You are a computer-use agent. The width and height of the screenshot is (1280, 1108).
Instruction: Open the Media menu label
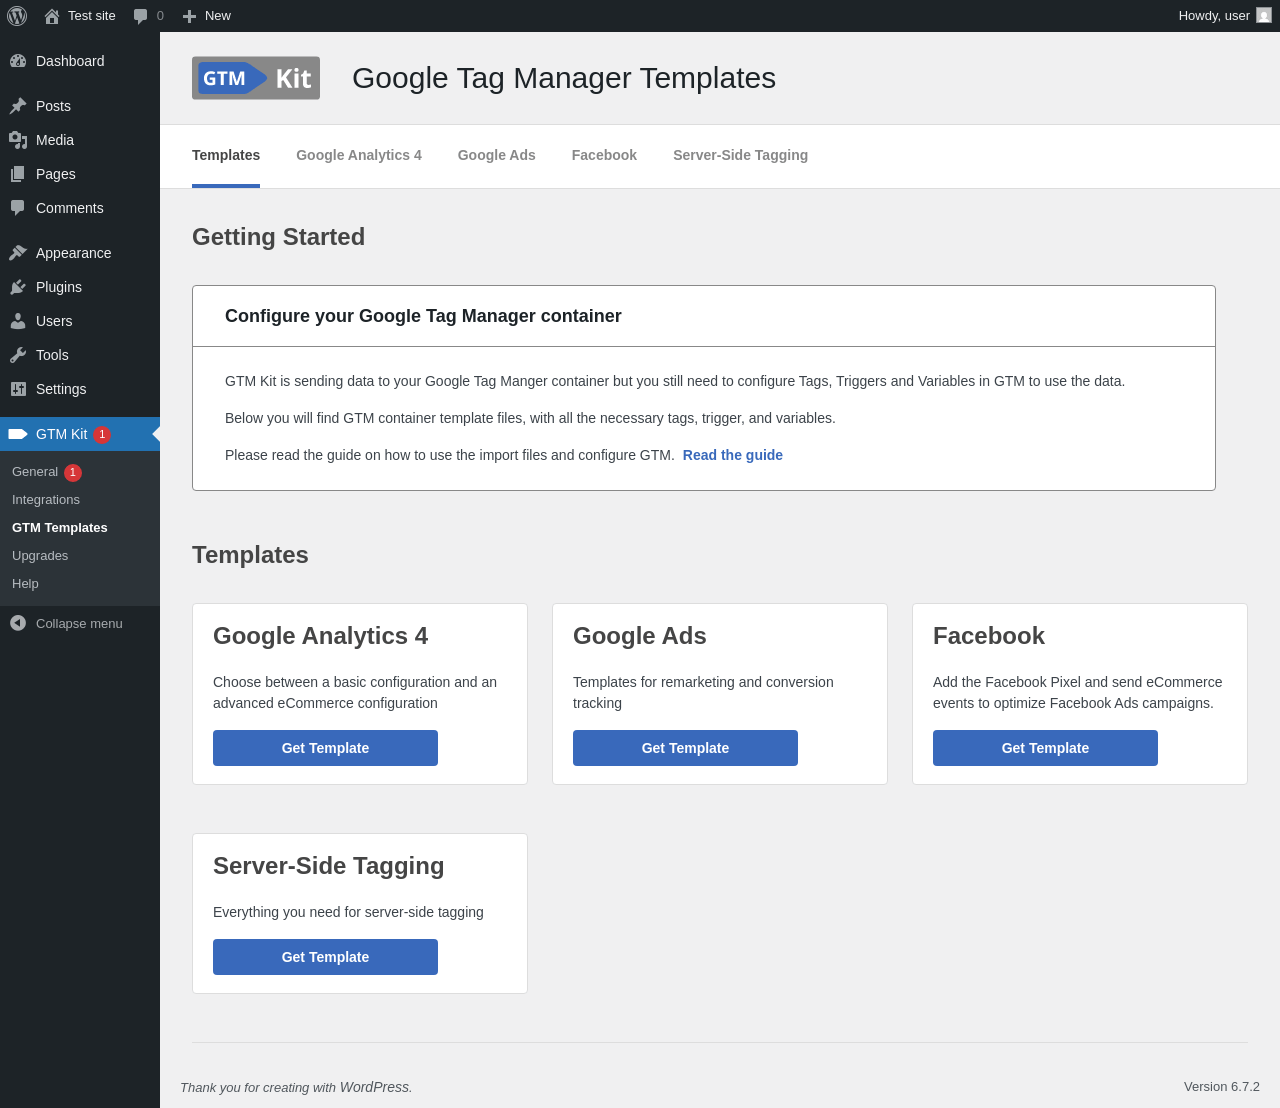pyautogui.click(x=55, y=140)
